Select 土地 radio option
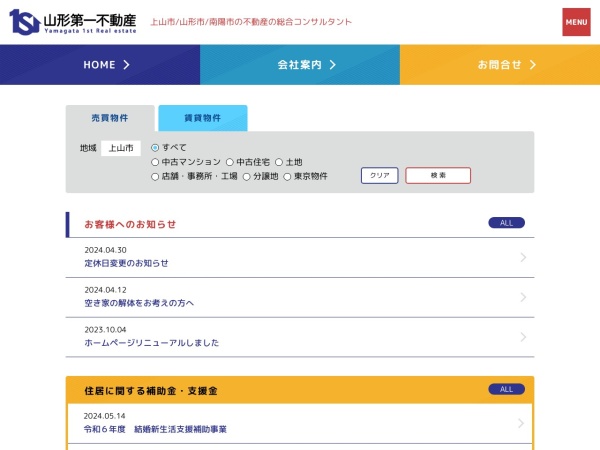This screenshot has height=450, width=600. (279, 162)
